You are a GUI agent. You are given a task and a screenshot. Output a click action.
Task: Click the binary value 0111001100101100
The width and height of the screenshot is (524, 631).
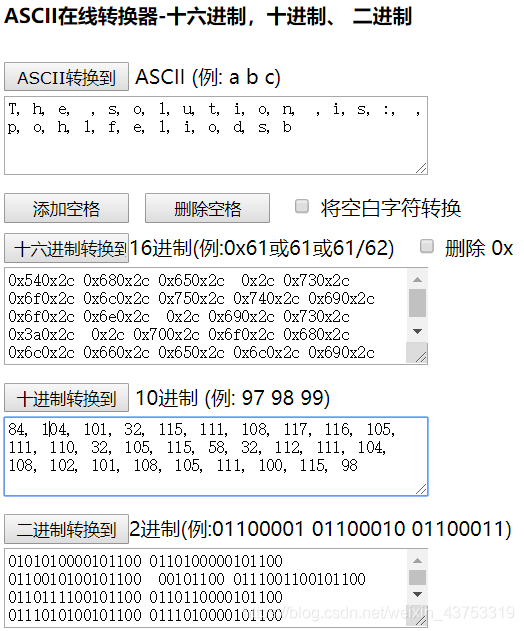click(299, 579)
